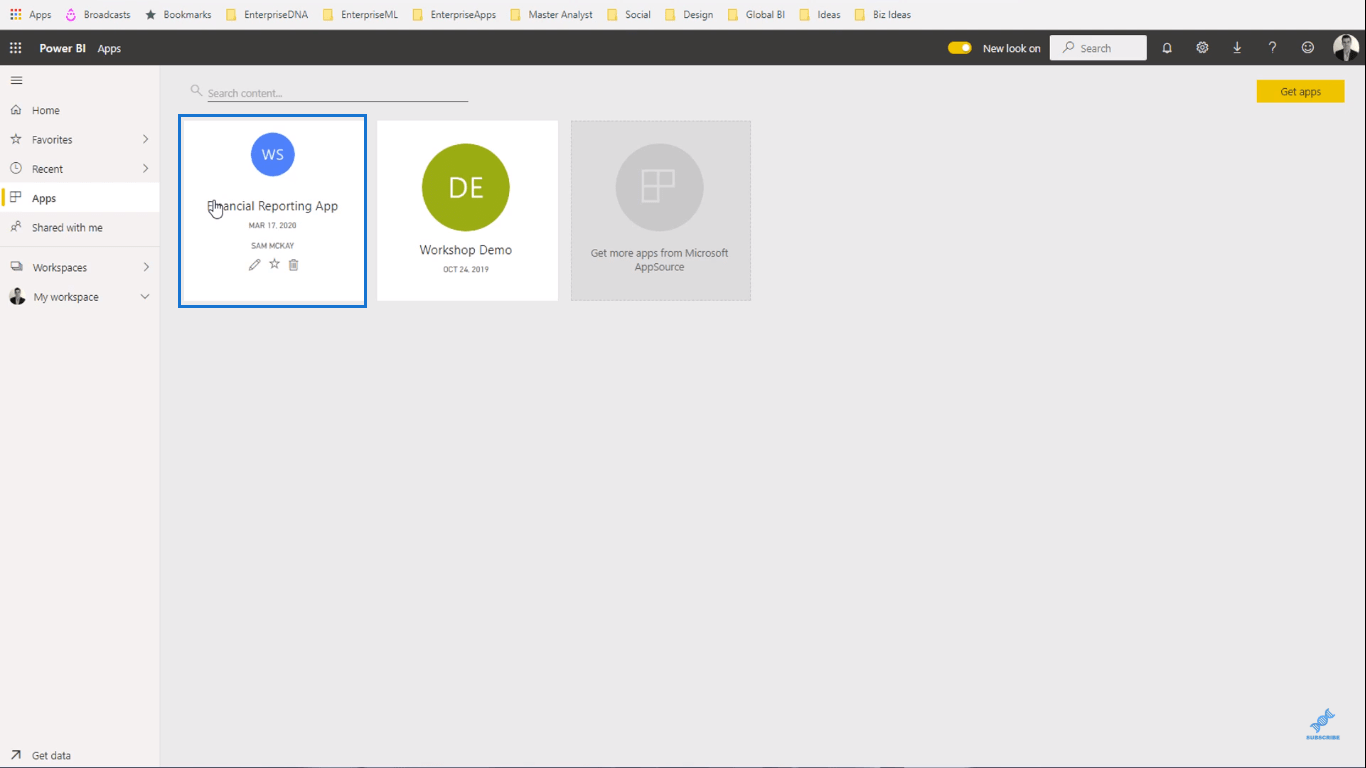Click the MAR 17, 2020 date text
Viewport: 1366px width, 768px height.
point(272,226)
